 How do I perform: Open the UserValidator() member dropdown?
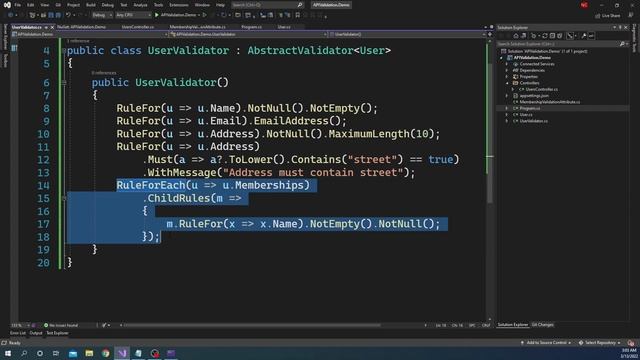tap(408, 34)
